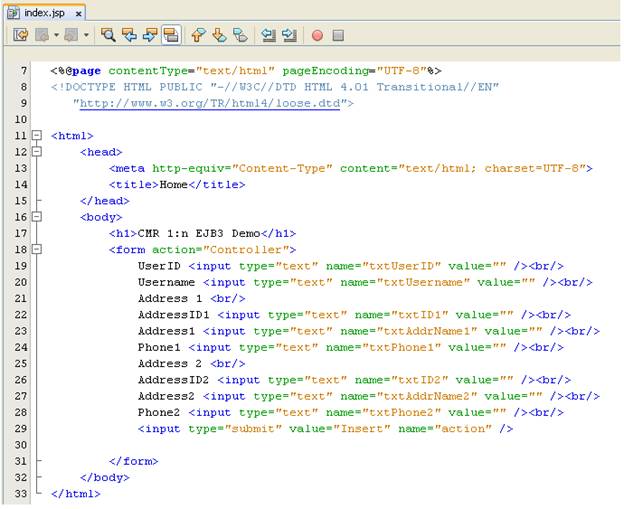Click the Last Edit toolbar icon

coord(21,35)
